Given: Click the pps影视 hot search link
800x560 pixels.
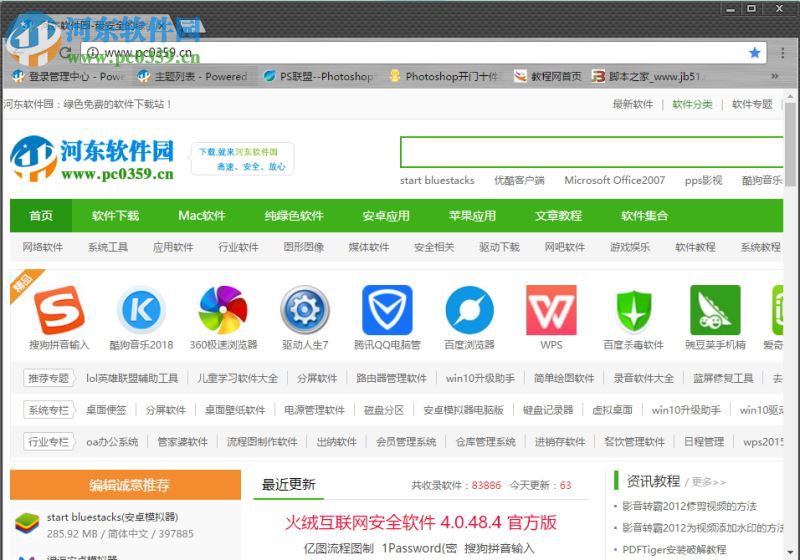Looking at the screenshot, I should [x=703, y=180].
